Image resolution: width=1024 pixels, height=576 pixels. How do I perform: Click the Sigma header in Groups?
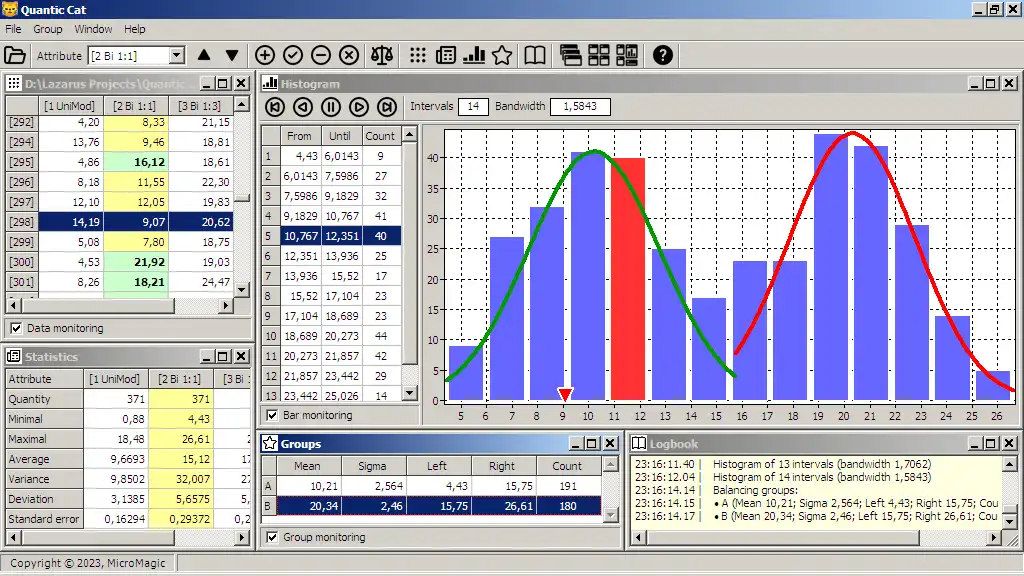372,466
